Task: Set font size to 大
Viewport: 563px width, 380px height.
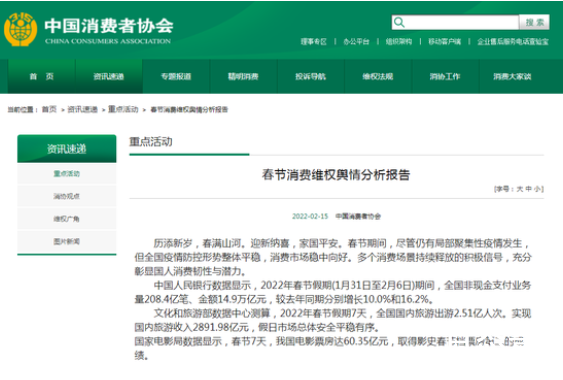Action: point(520,189)
